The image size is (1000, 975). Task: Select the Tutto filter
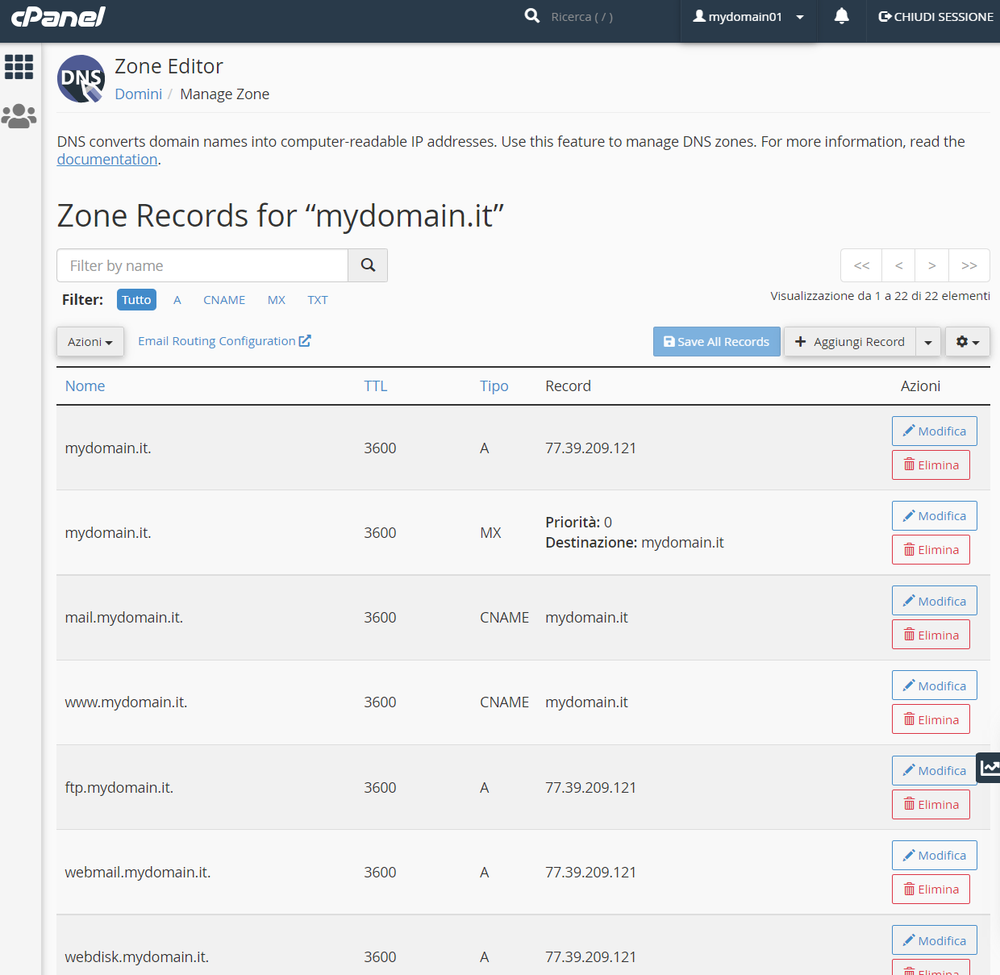point(136,300)
